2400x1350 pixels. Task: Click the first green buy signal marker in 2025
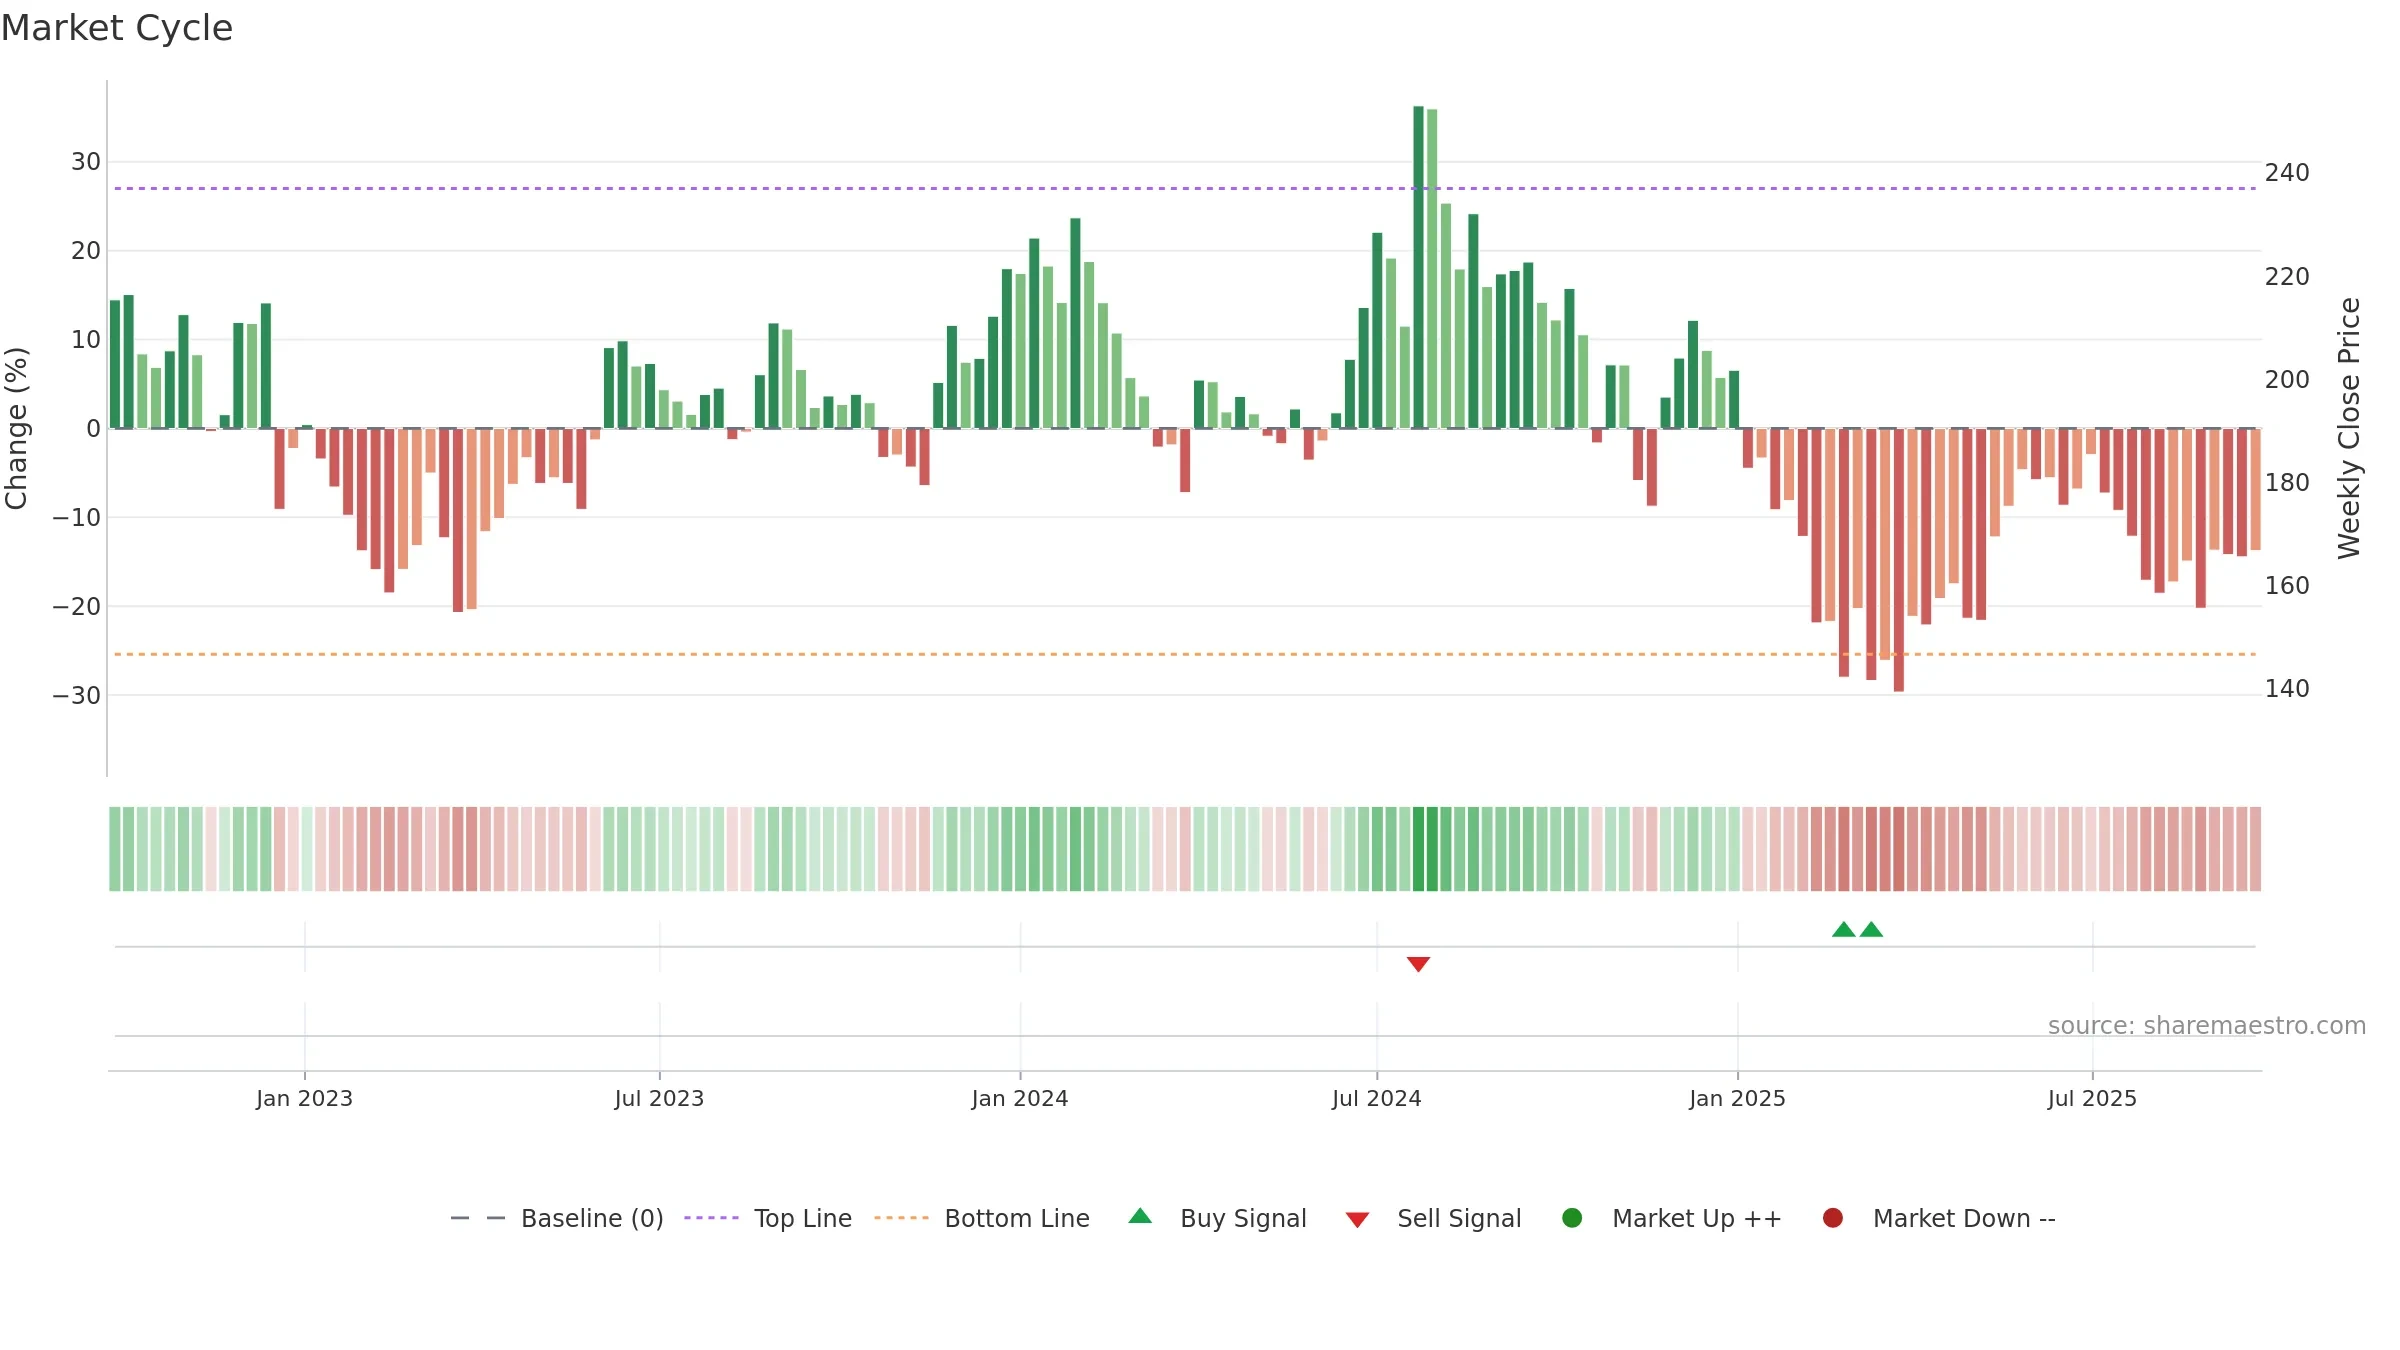point(1844,929)
